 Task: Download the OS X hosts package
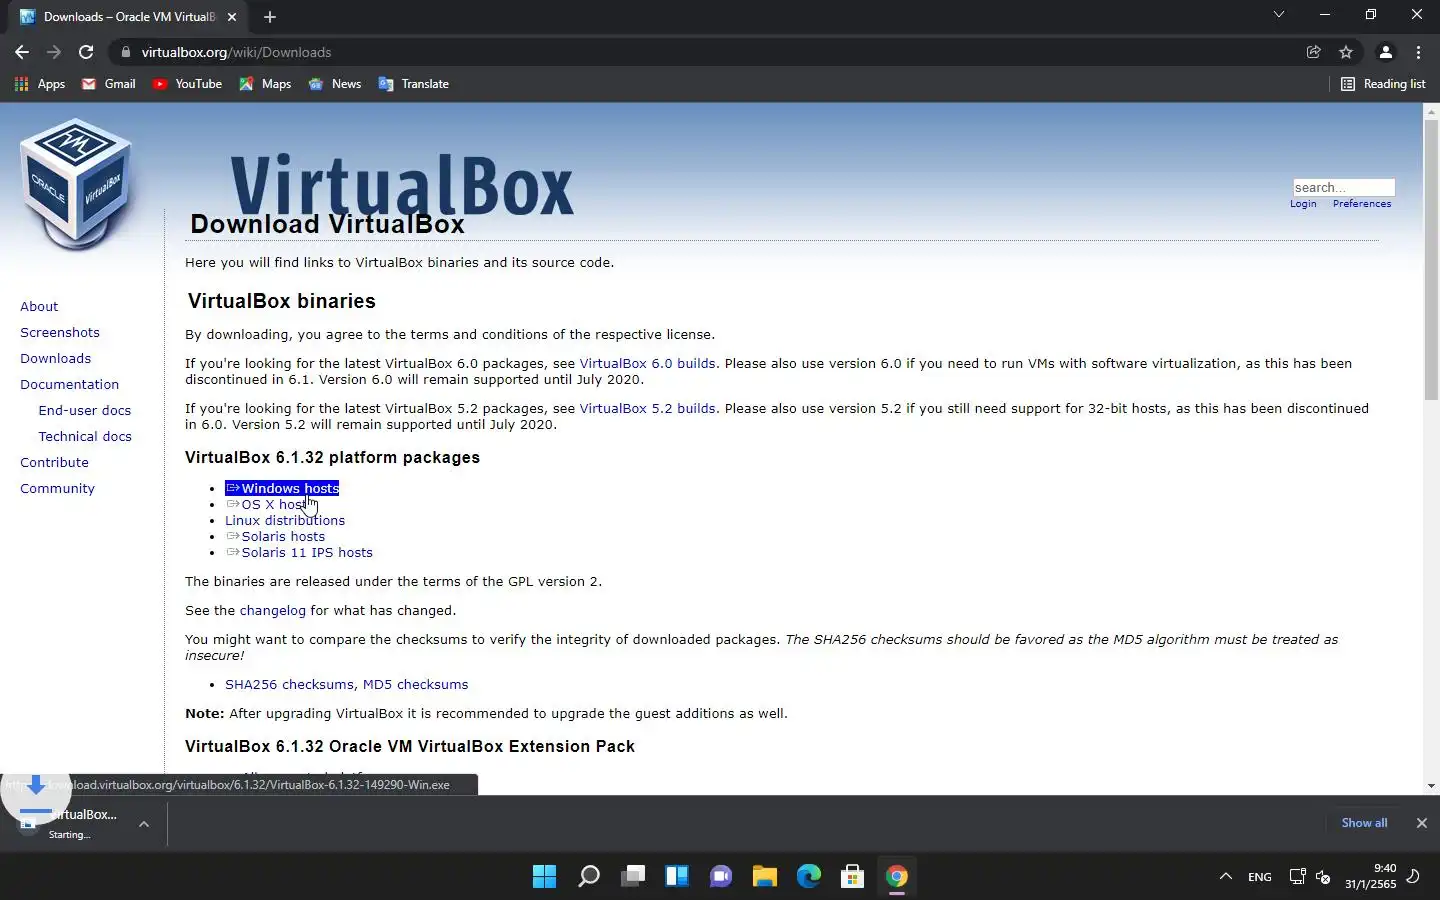pos(268,504)
